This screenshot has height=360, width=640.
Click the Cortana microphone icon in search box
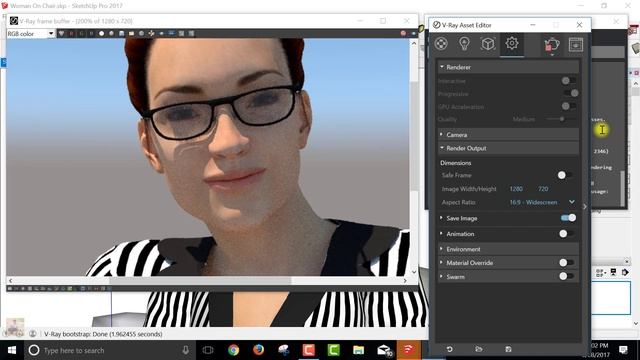186,350
